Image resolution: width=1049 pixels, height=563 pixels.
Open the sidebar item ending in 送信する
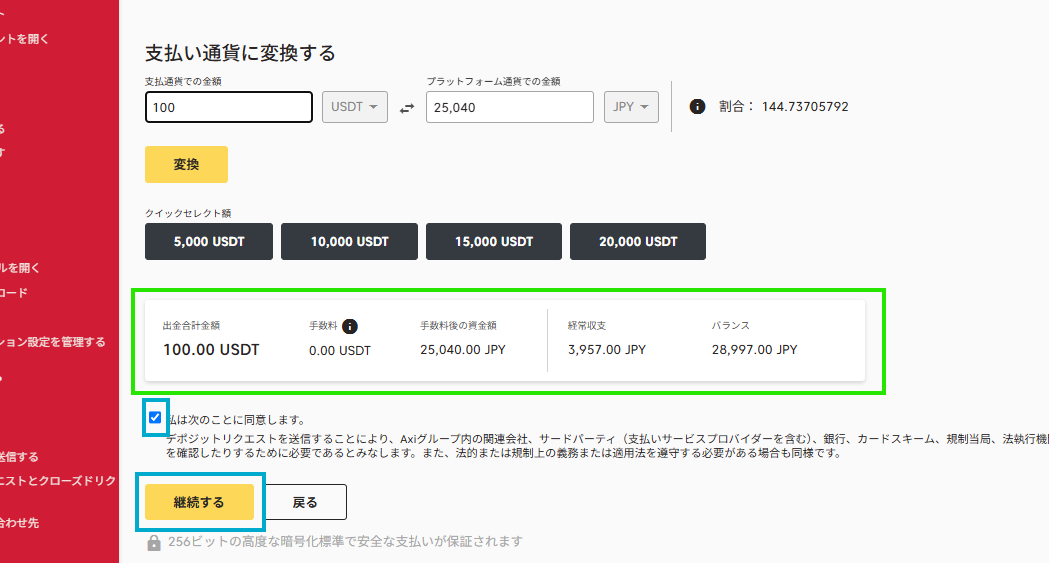[19, 457]
